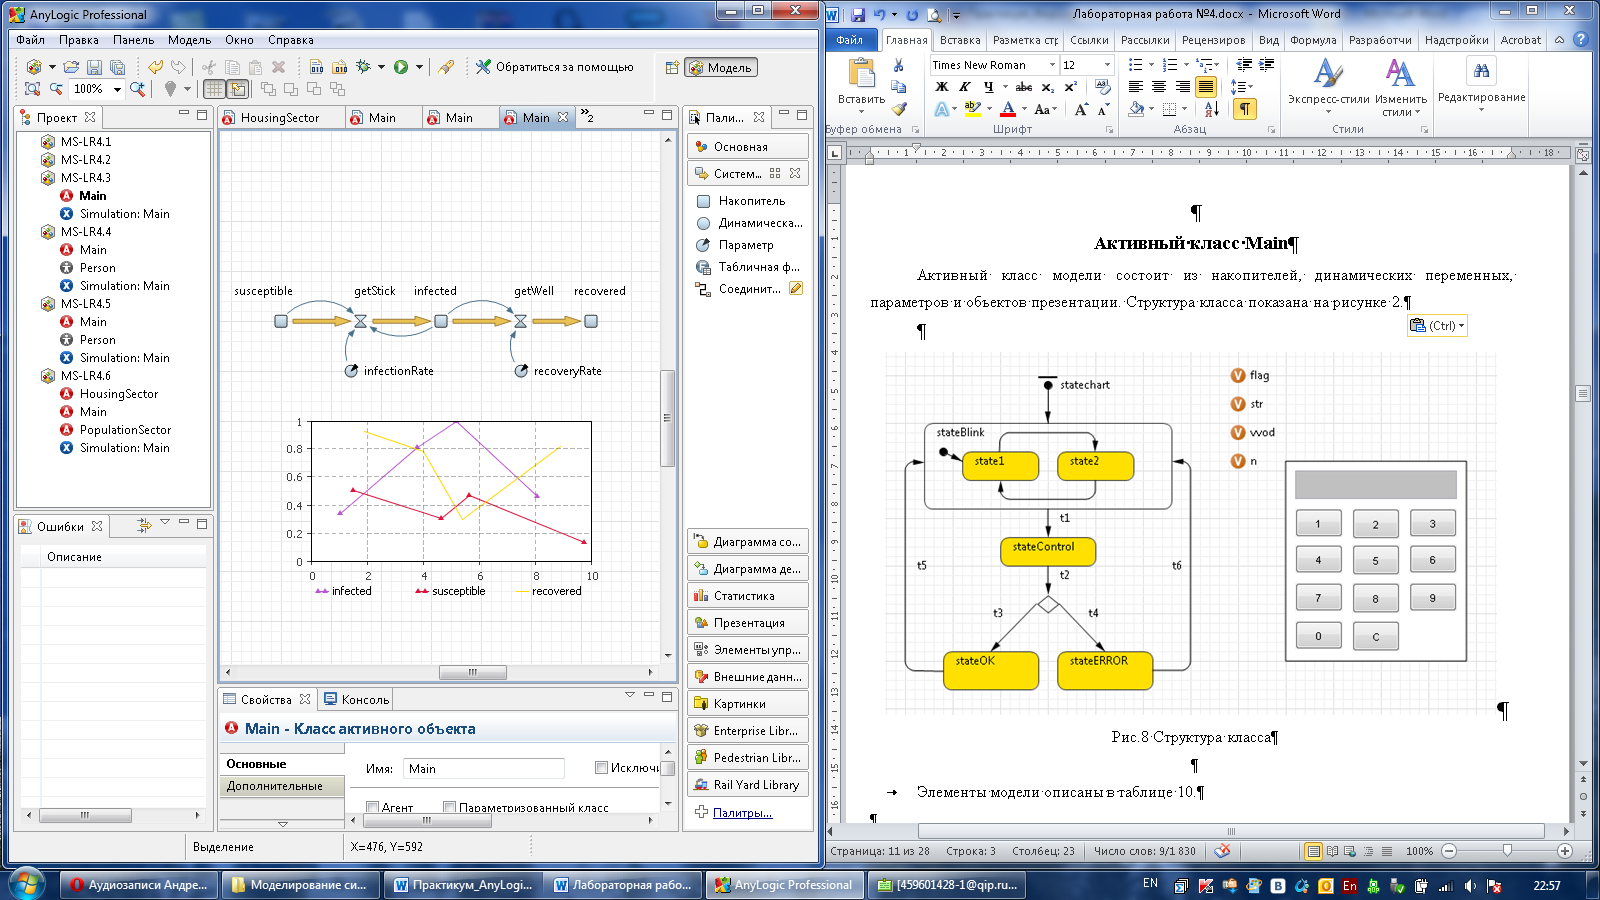Image resolution: width=1600 pixels, height=900 pixels.
Task: Click Sort icon in Word paragraph group
Action: (x=1211, y=109)
